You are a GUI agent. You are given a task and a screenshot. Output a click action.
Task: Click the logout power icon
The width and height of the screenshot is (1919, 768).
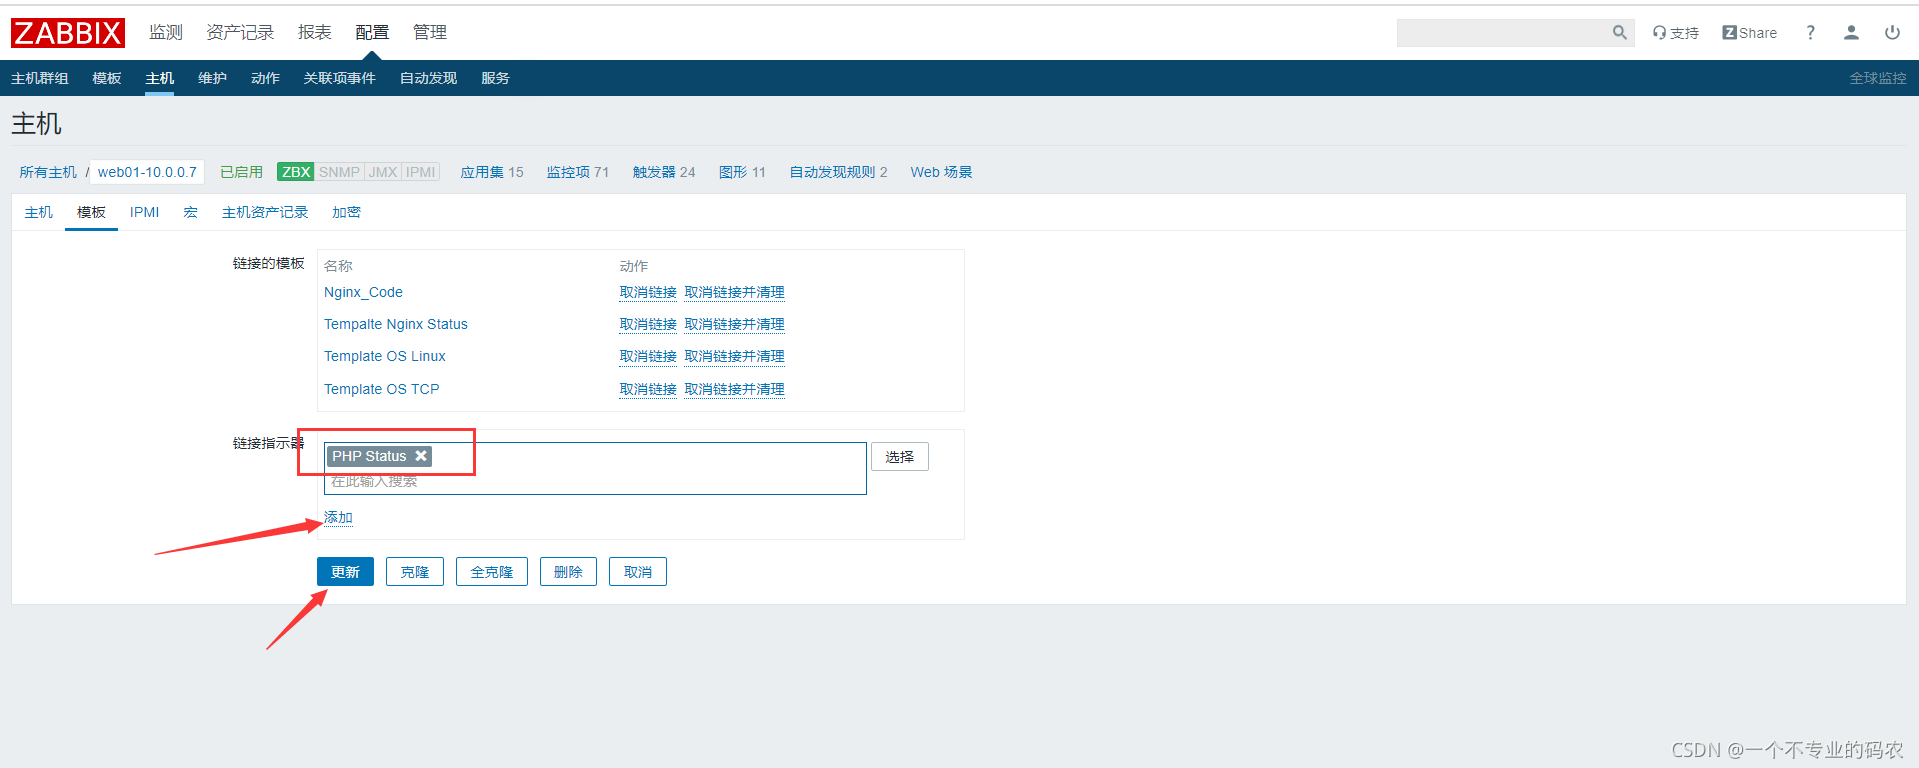click(x=1892, y=33)
